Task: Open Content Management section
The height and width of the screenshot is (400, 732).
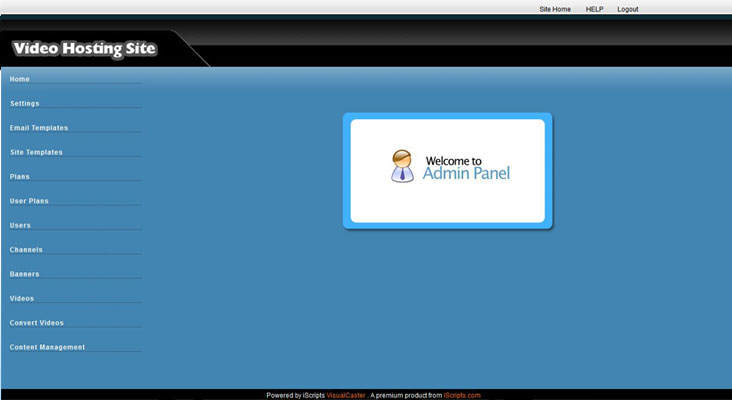Action: (x=47, y=347)
